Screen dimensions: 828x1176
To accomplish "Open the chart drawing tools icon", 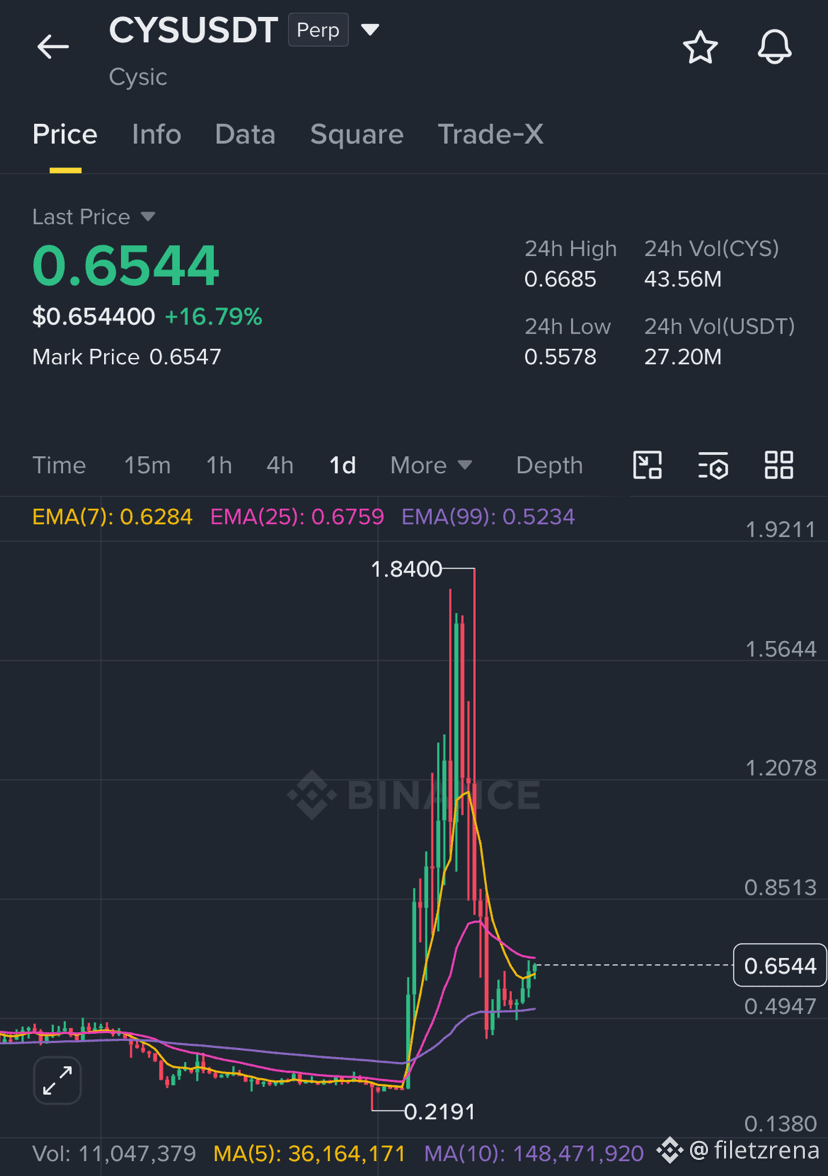I will tap(647, 465).
